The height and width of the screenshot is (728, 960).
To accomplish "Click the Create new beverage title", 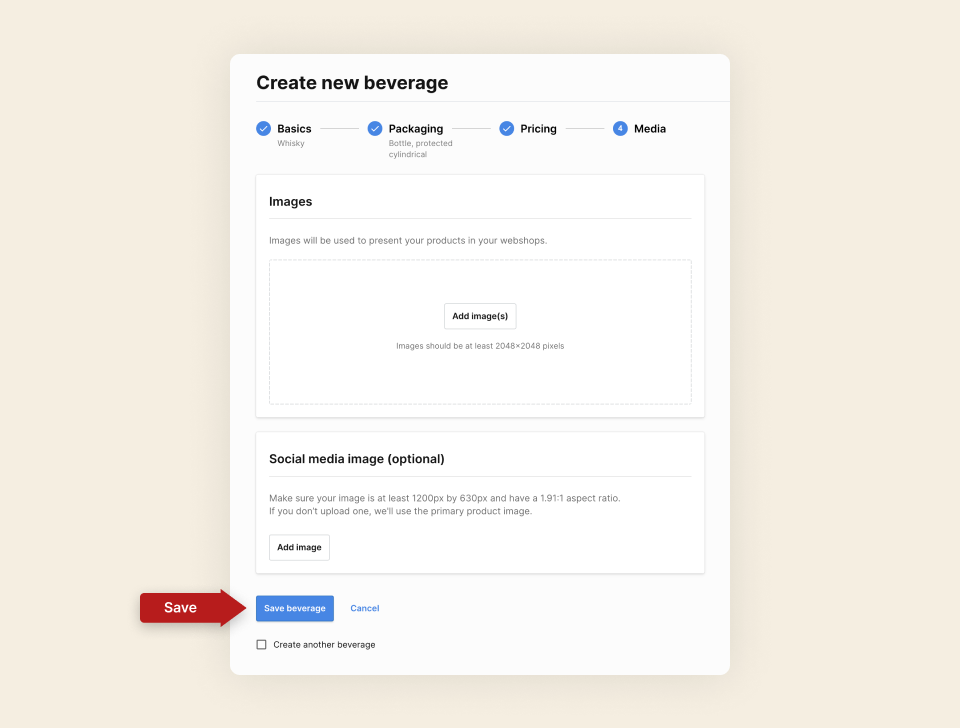I will coord(352,82).
